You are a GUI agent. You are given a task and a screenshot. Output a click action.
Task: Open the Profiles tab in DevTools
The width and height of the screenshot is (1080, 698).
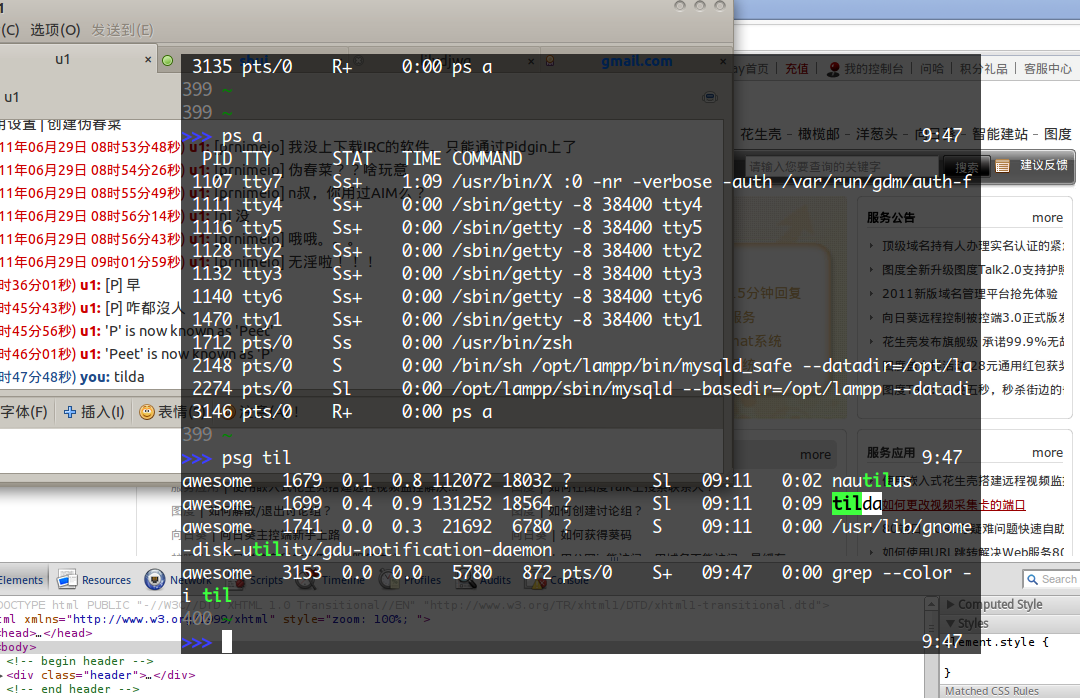(x=422, y=580)
